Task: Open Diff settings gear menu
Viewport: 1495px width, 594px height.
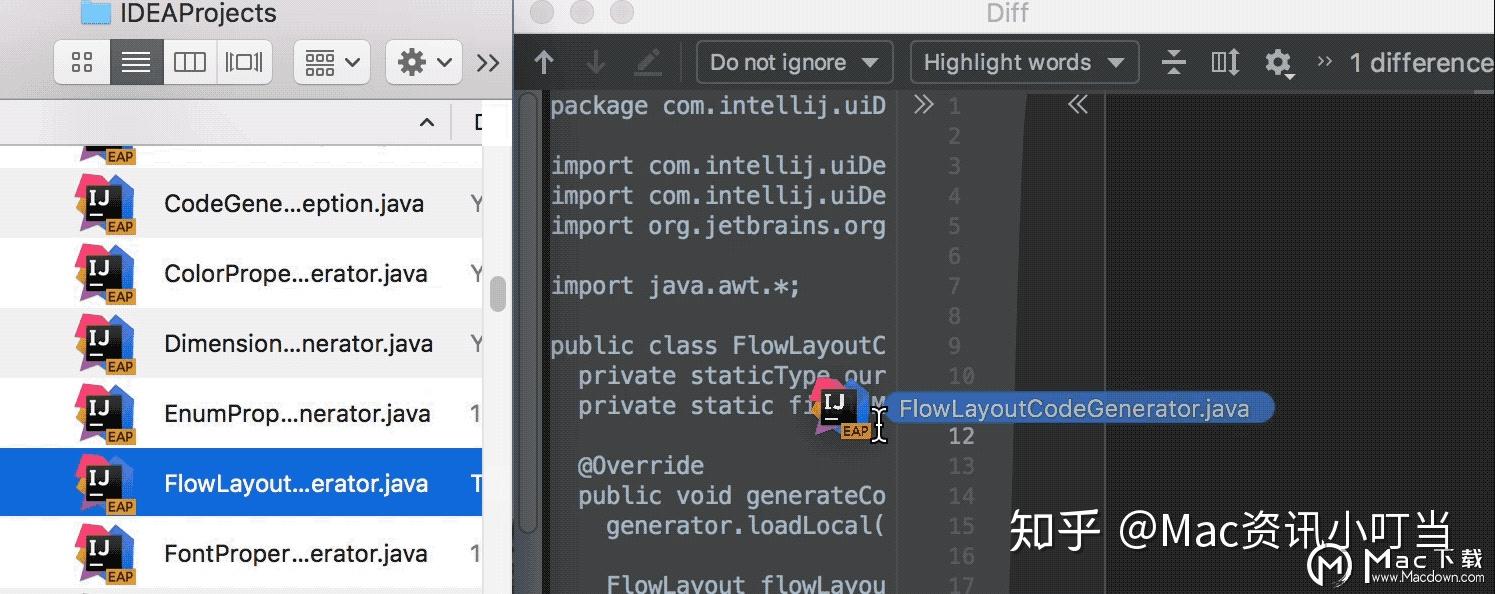Action: click(x=1279, y=64)
